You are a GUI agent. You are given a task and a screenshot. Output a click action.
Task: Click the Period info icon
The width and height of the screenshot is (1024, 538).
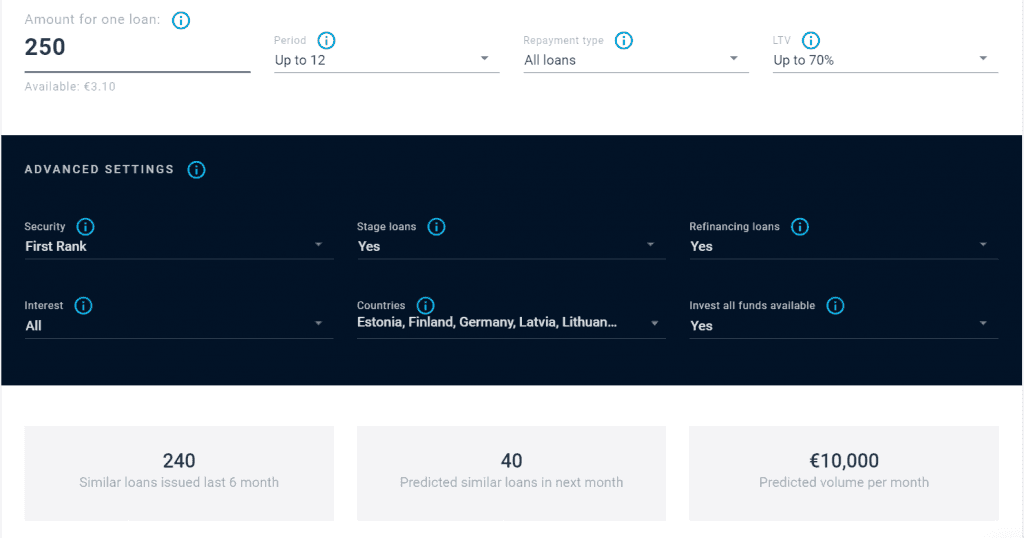click(x=326, y=40)
